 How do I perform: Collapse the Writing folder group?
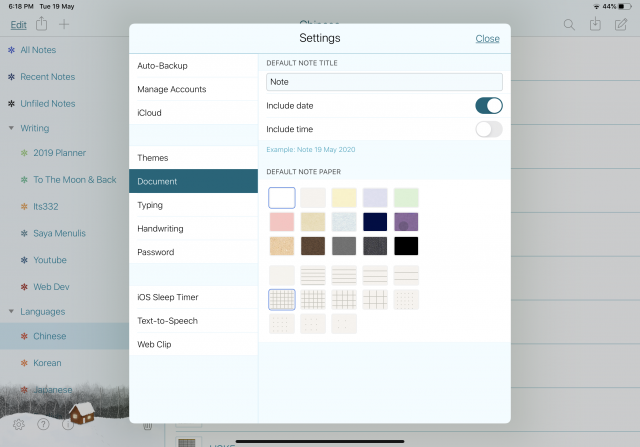tap(11, 128)
